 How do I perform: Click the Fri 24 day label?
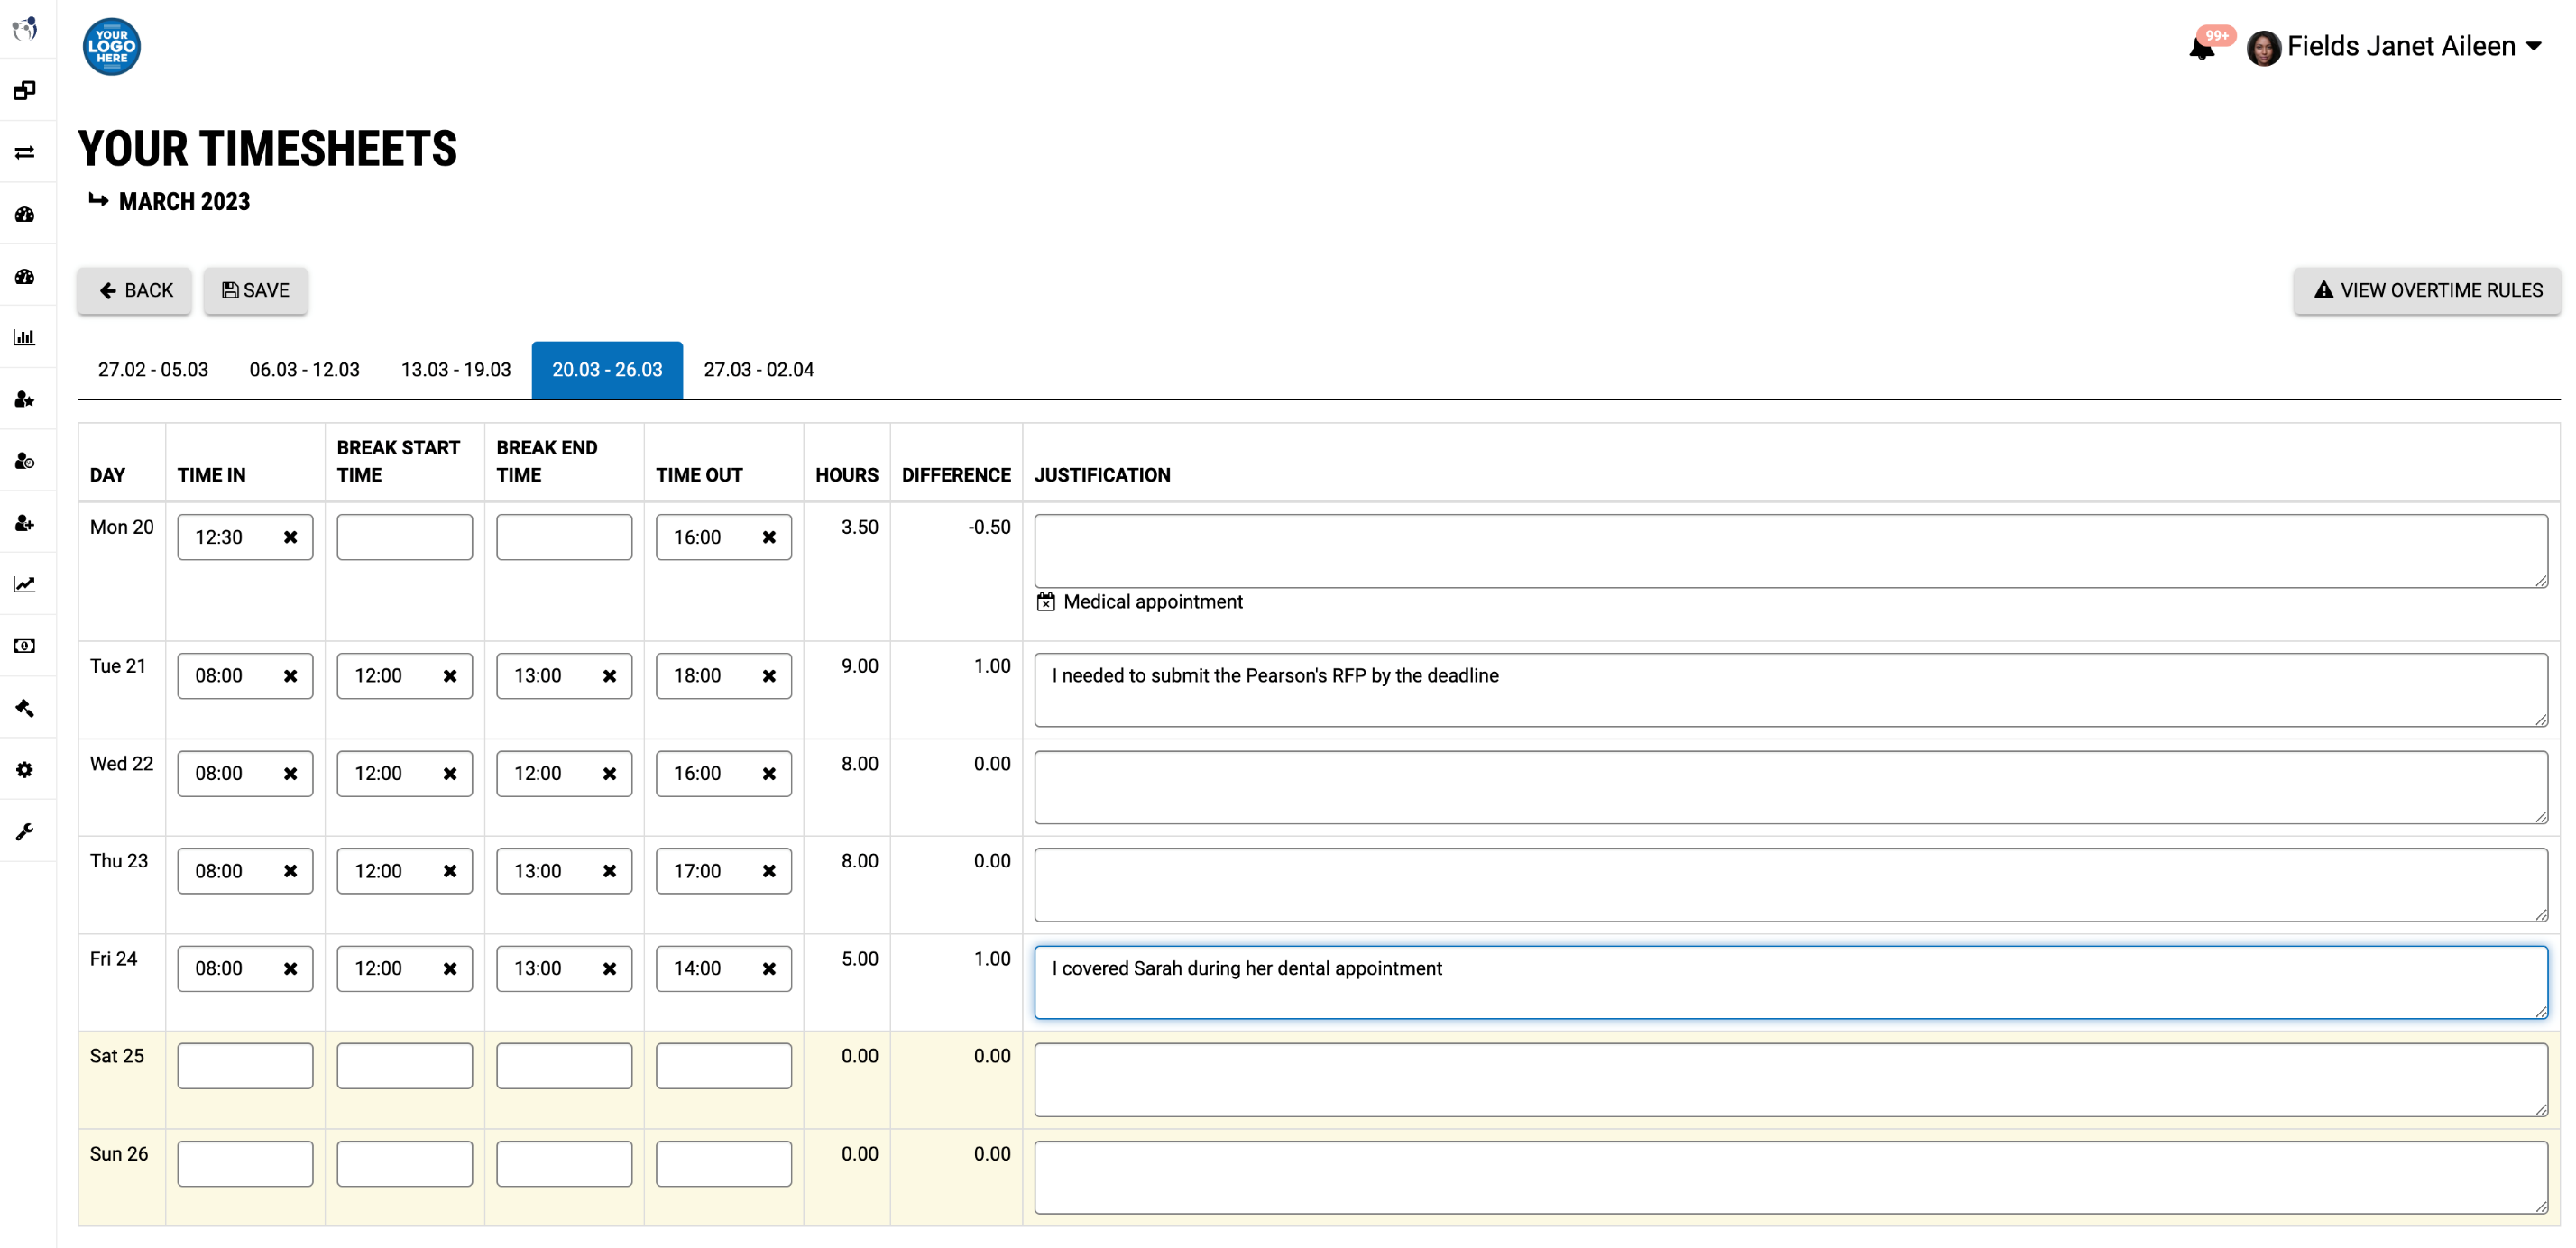pyautogui.click(x=113, y=959)
